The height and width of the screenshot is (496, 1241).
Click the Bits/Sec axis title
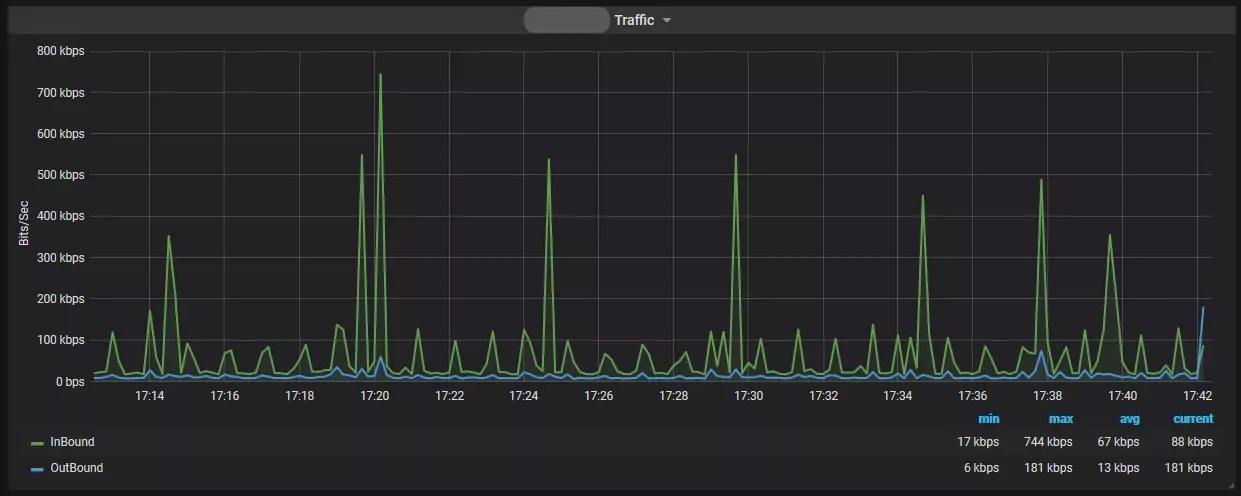pyautogui.click(x=23, y=221)
